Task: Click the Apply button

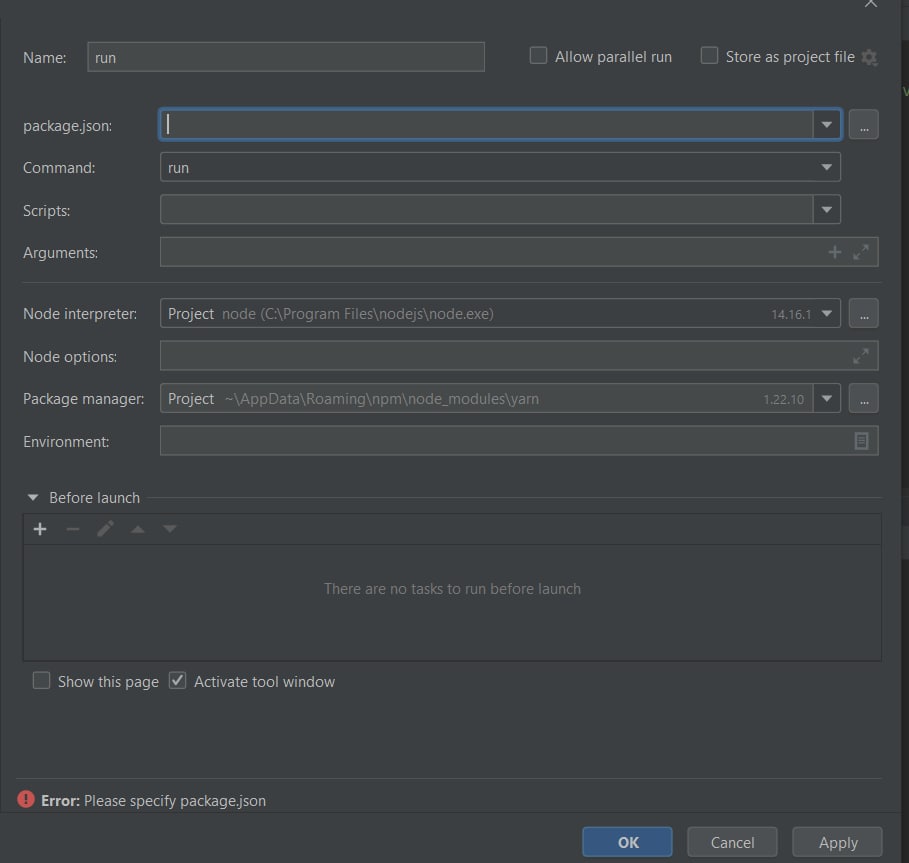Action: tap(838, 842)
